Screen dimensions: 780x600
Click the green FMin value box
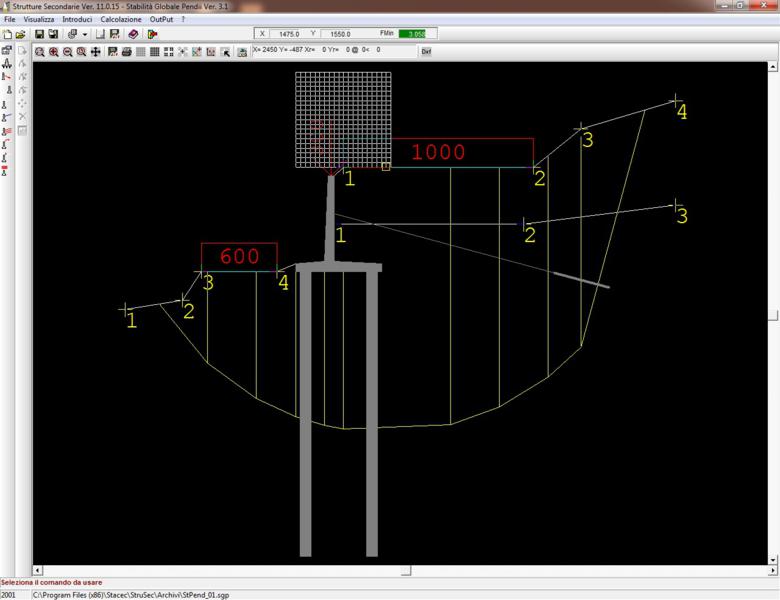pos(412,34)
